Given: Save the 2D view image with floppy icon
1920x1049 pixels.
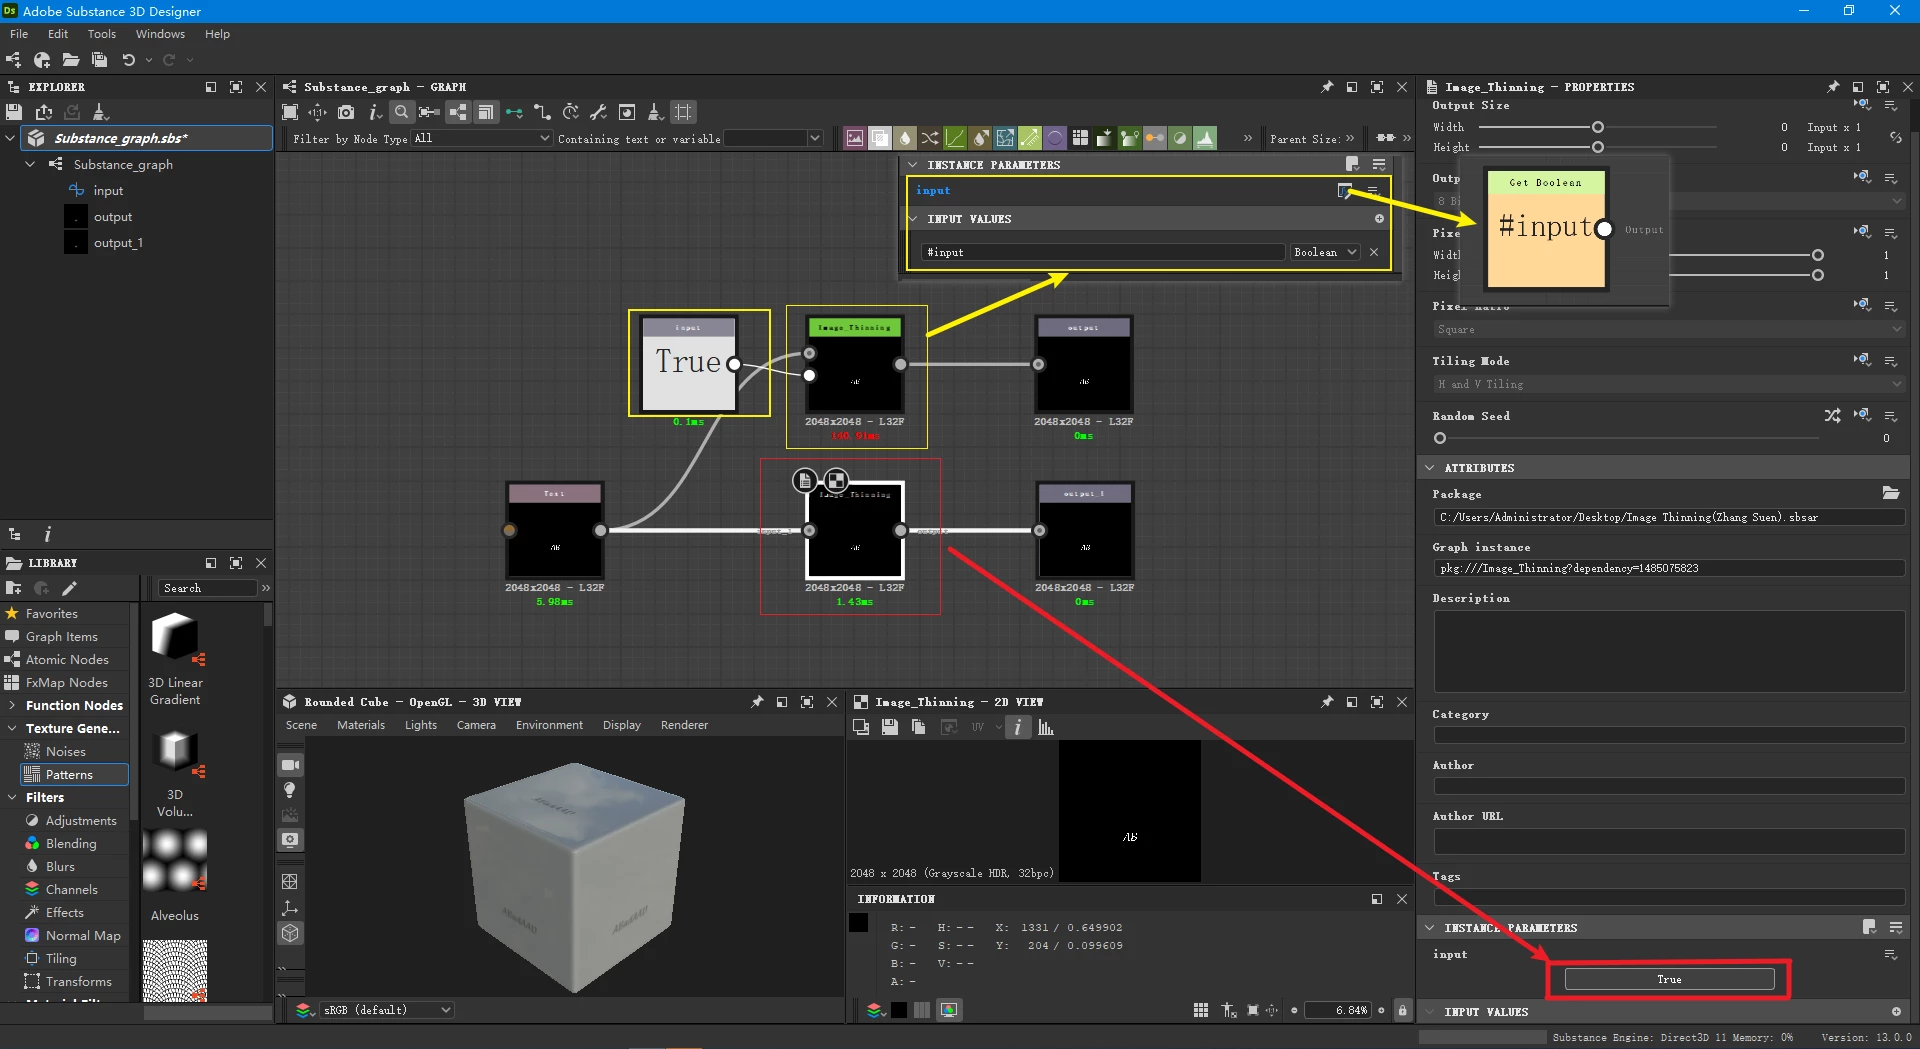Looking at the screenshot, I should tap(890, 727).
